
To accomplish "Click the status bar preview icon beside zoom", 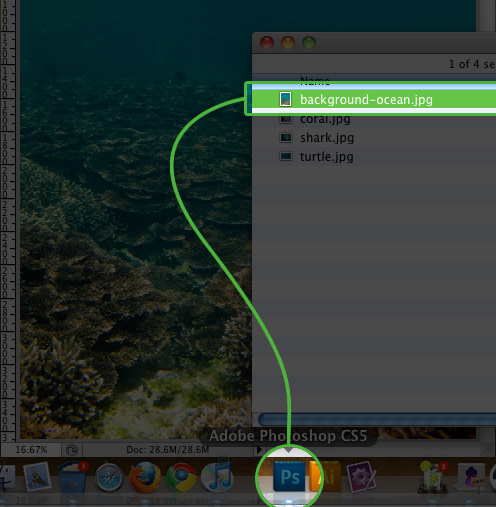I will pos(72,450).
